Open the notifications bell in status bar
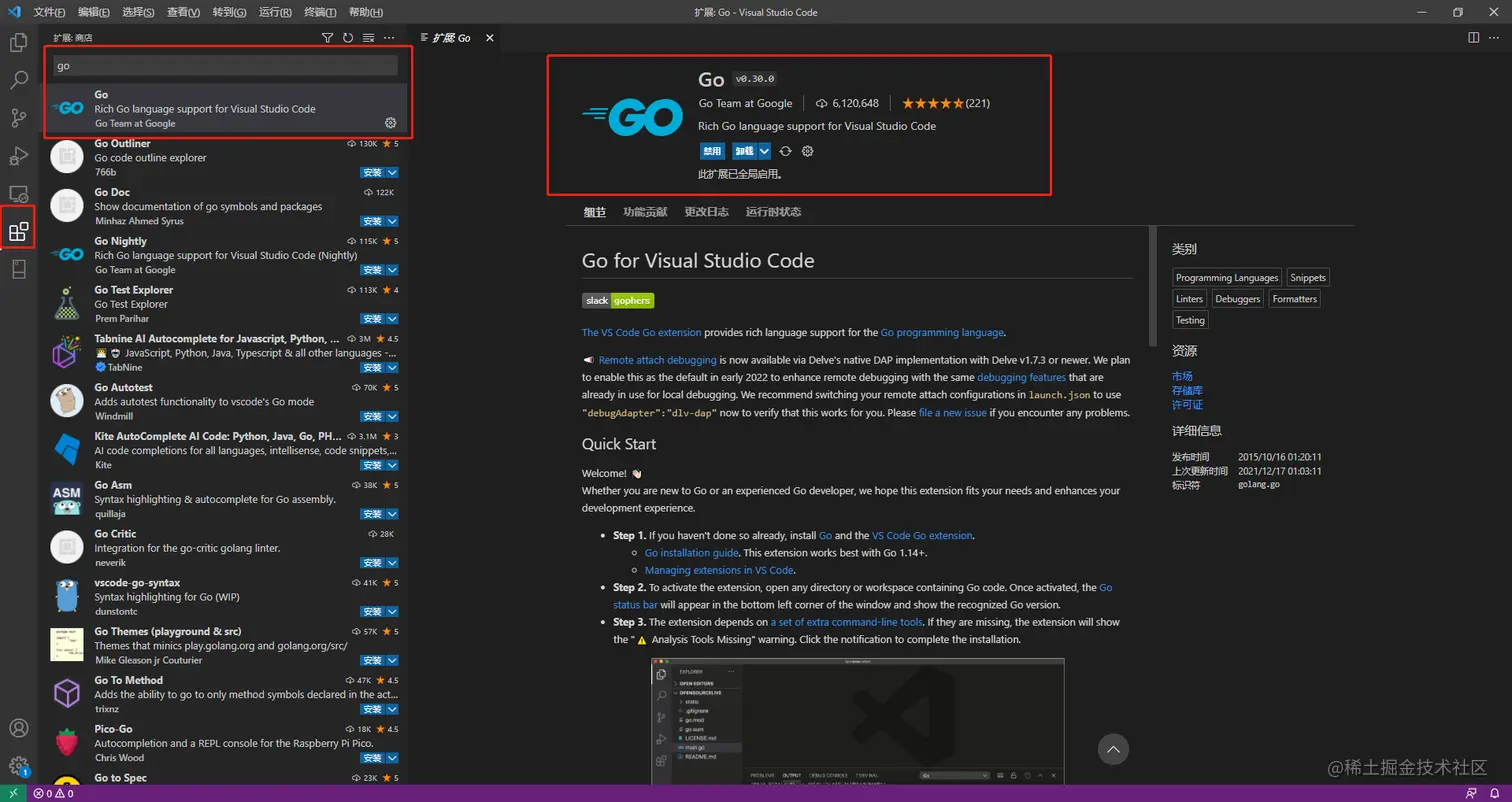This screenshot has width=1512, height=802. 1494,794
